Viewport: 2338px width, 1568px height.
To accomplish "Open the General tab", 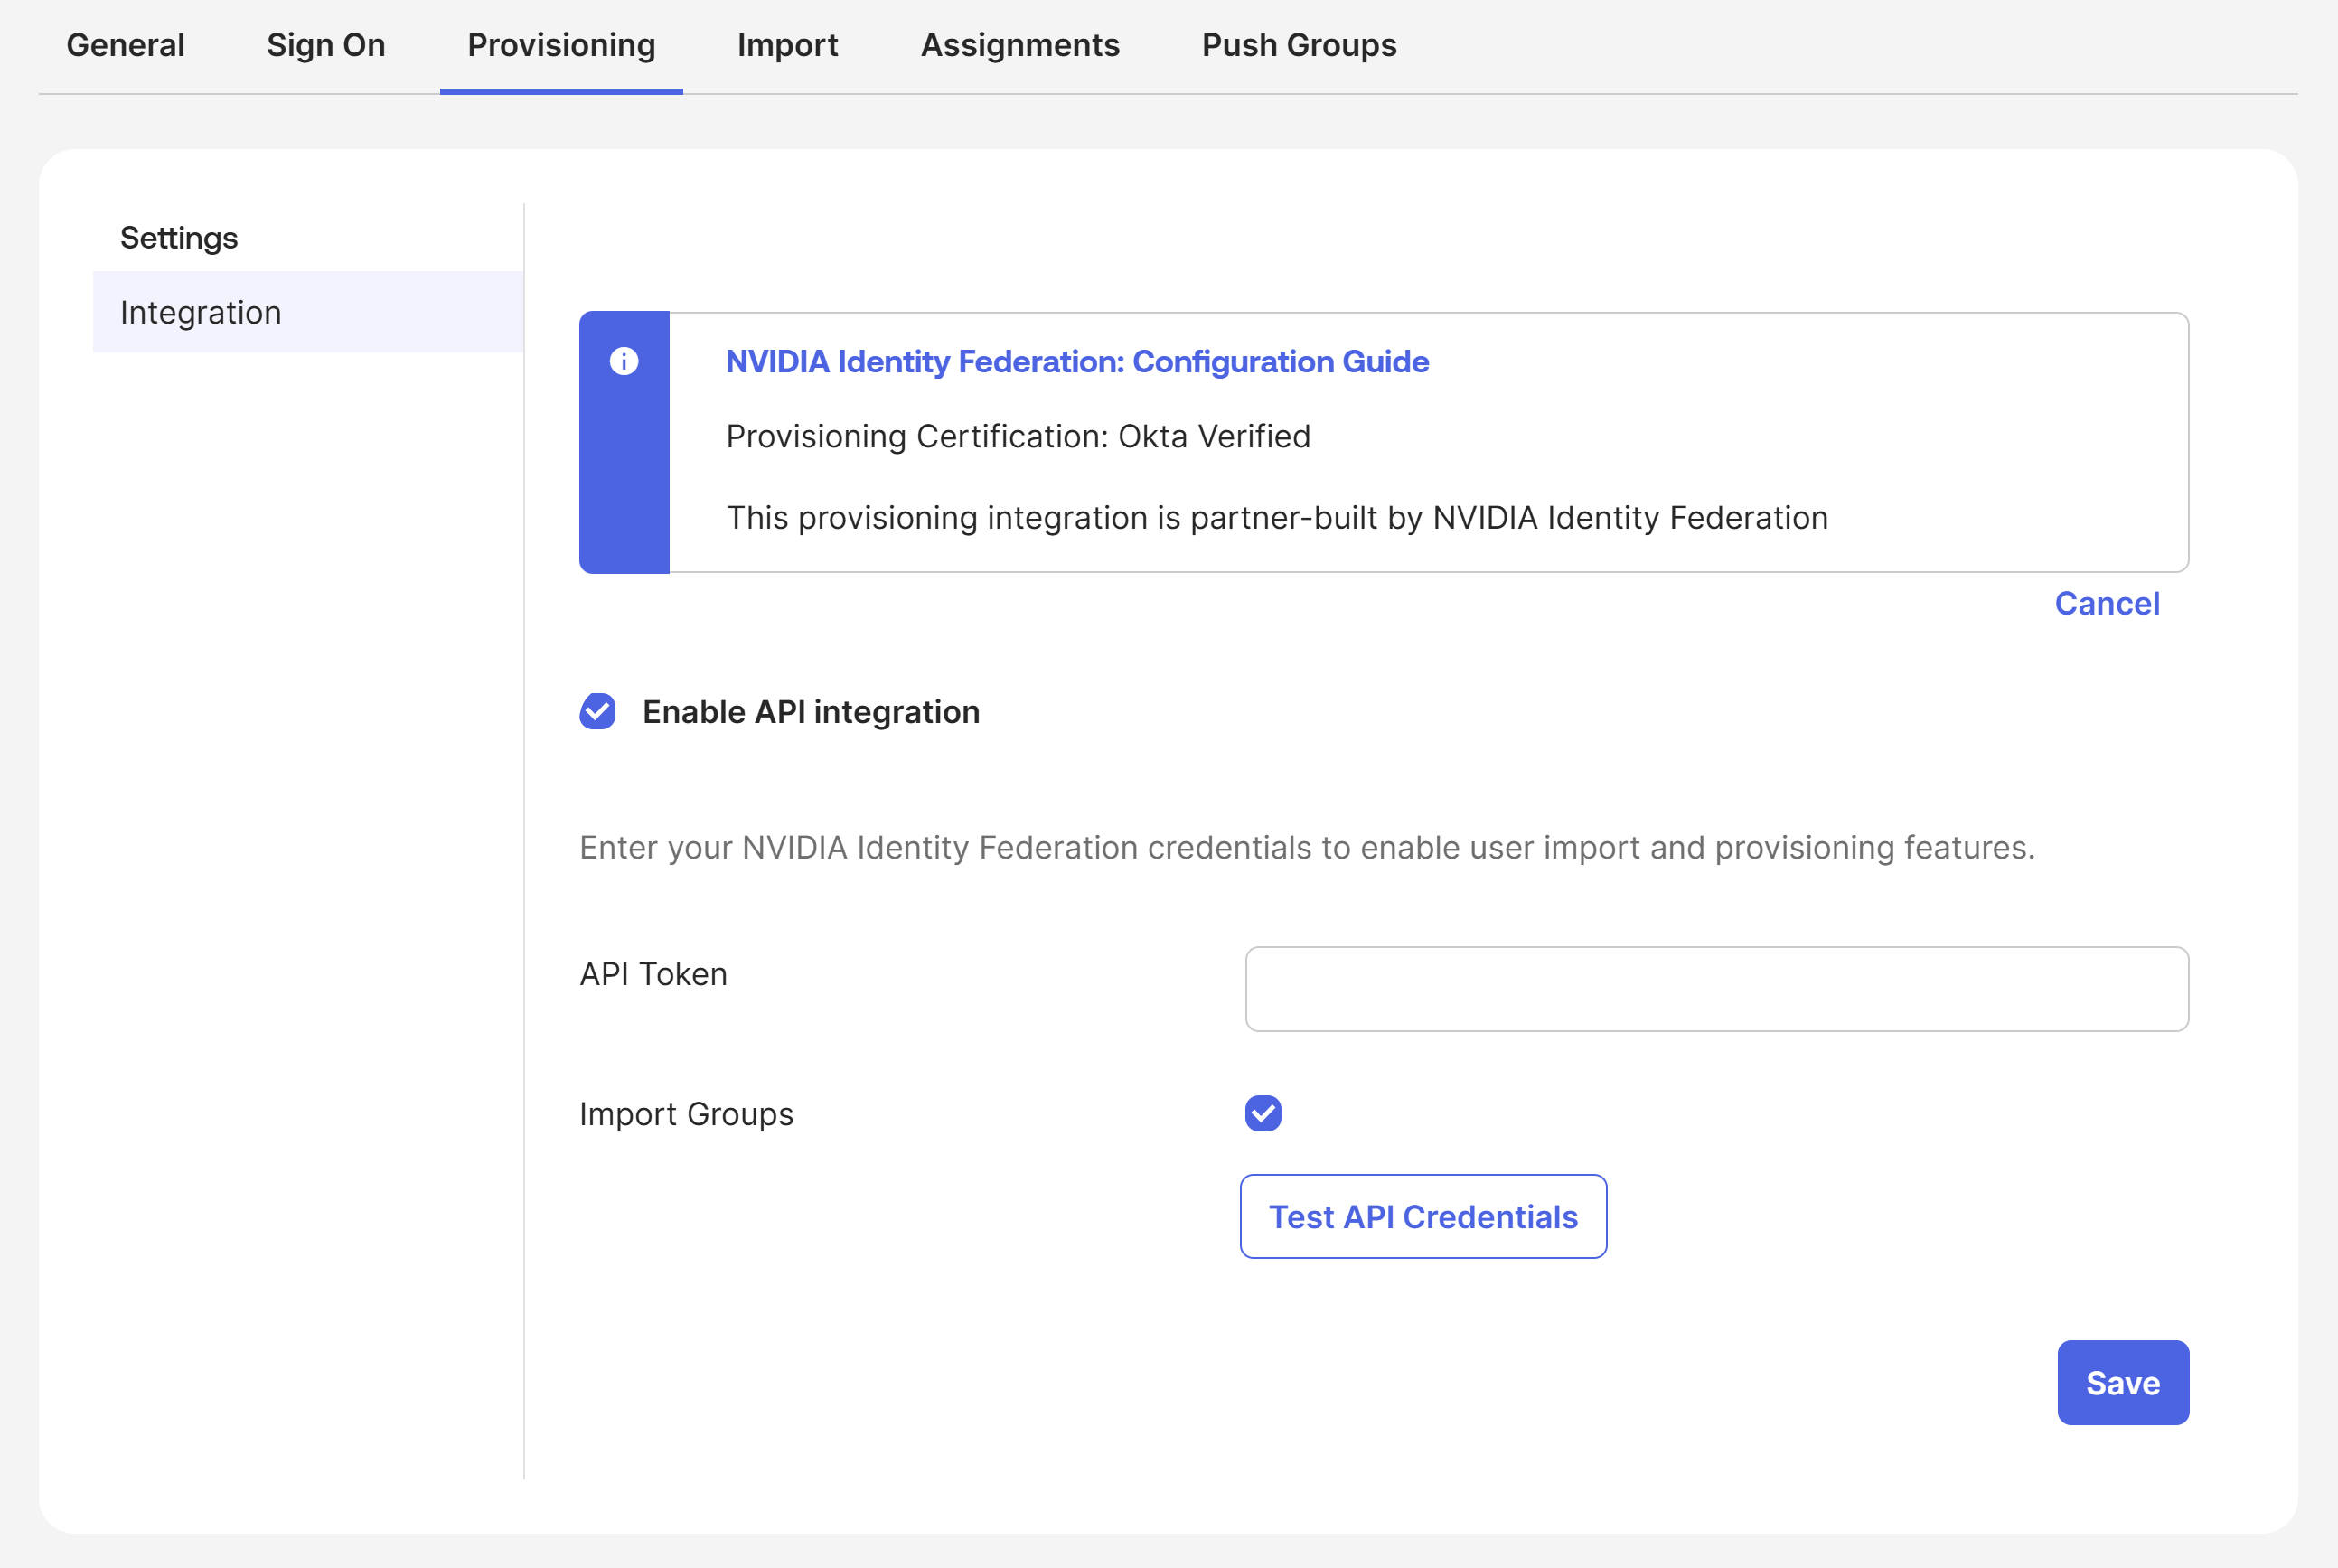I will tap(125, 45).
